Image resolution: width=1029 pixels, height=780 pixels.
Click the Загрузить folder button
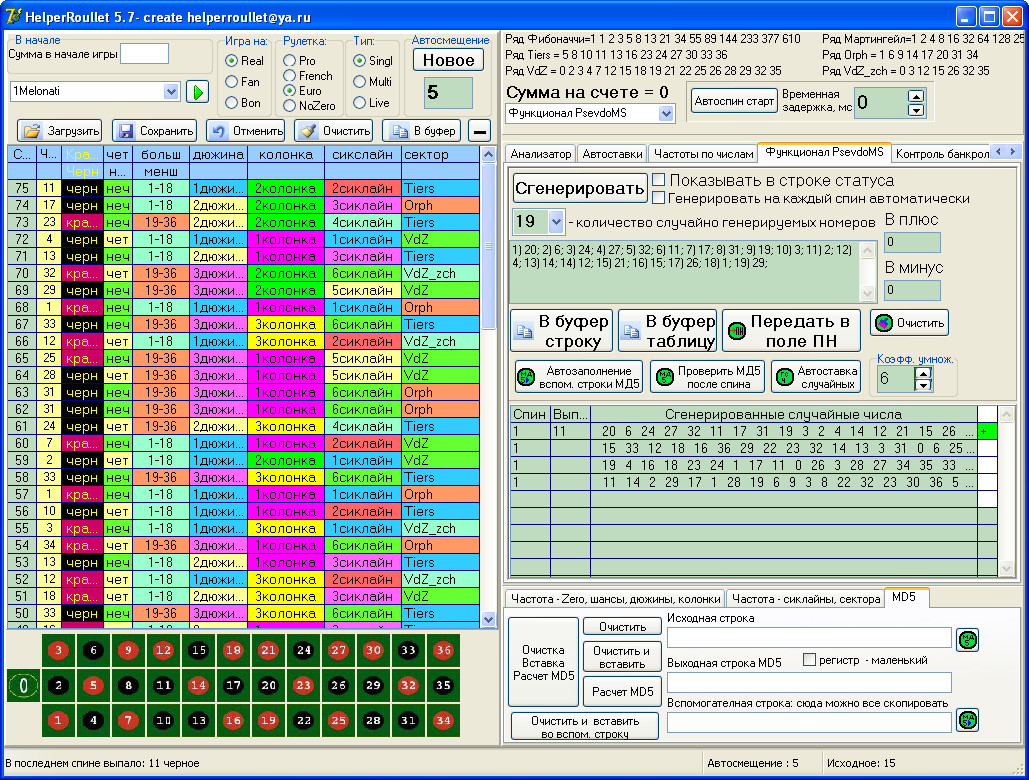click(60, 131)
